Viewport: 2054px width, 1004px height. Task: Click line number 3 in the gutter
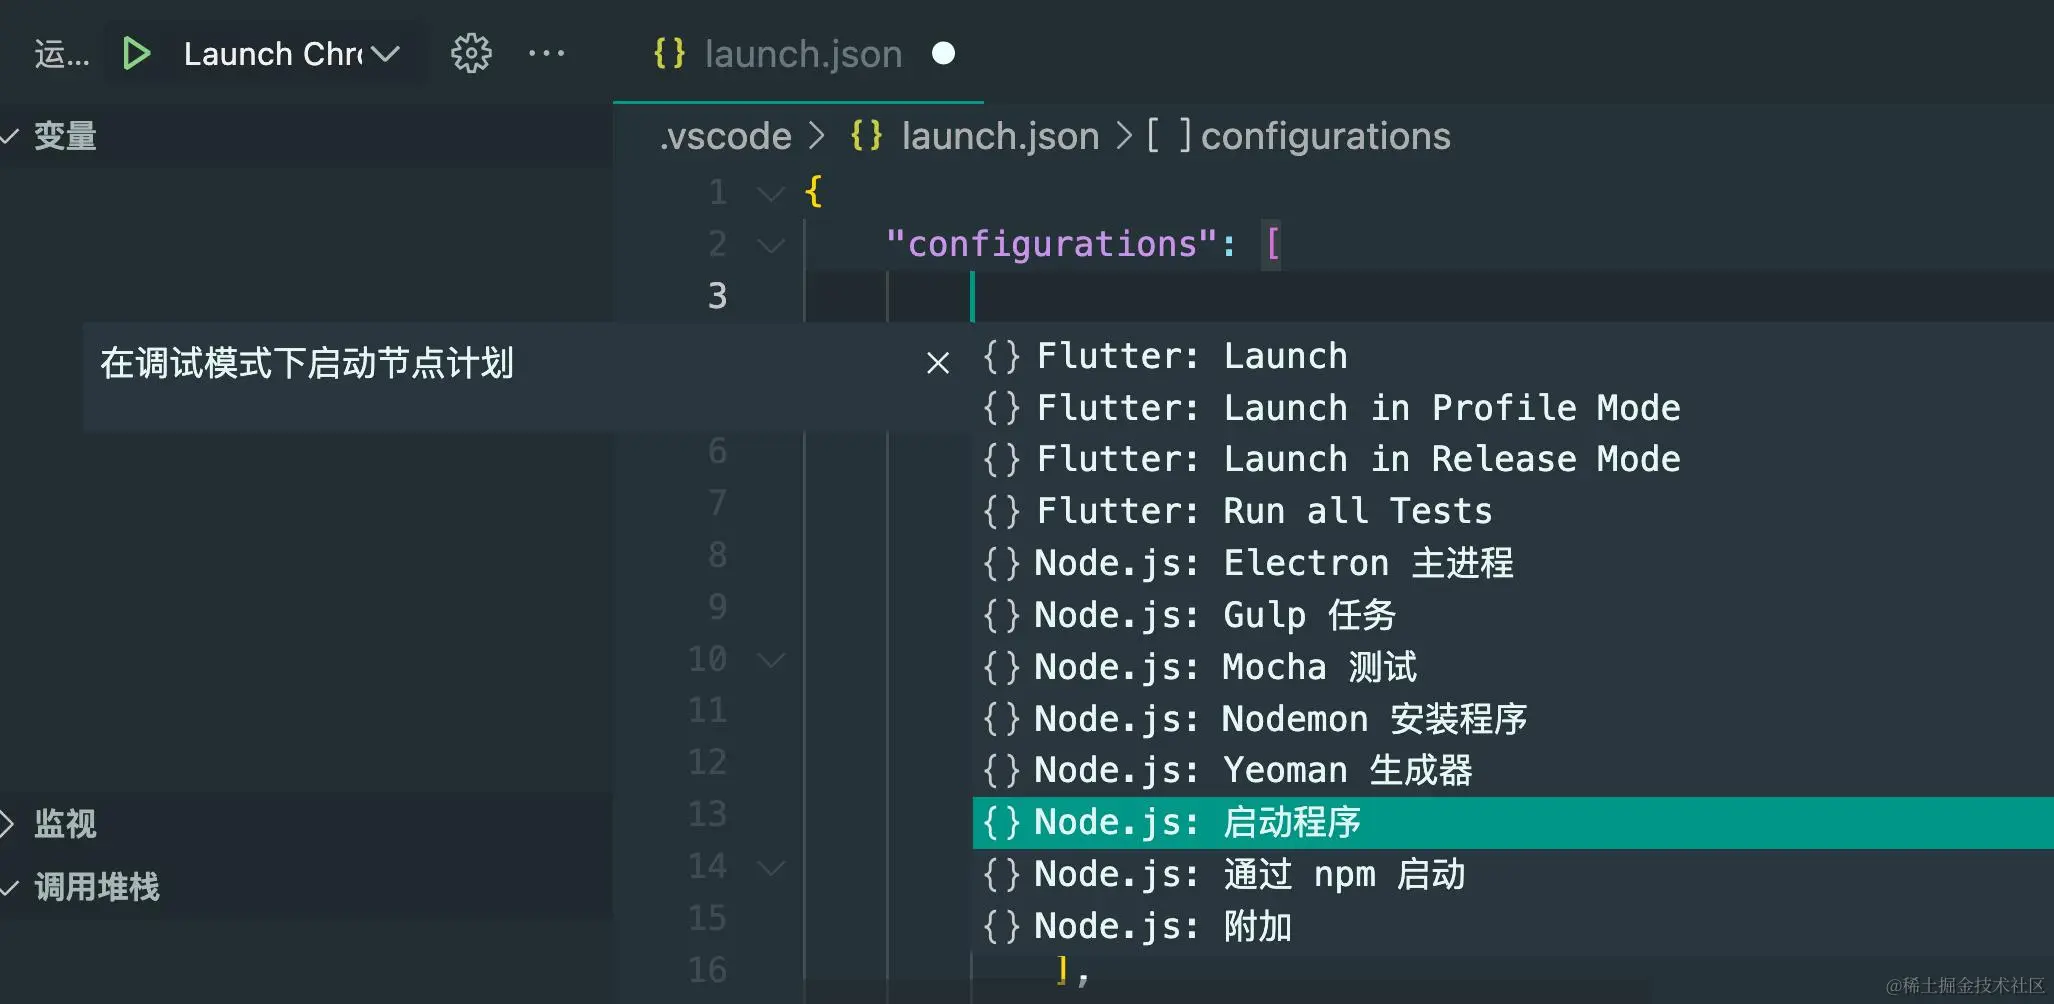click(x=717, y=296)
